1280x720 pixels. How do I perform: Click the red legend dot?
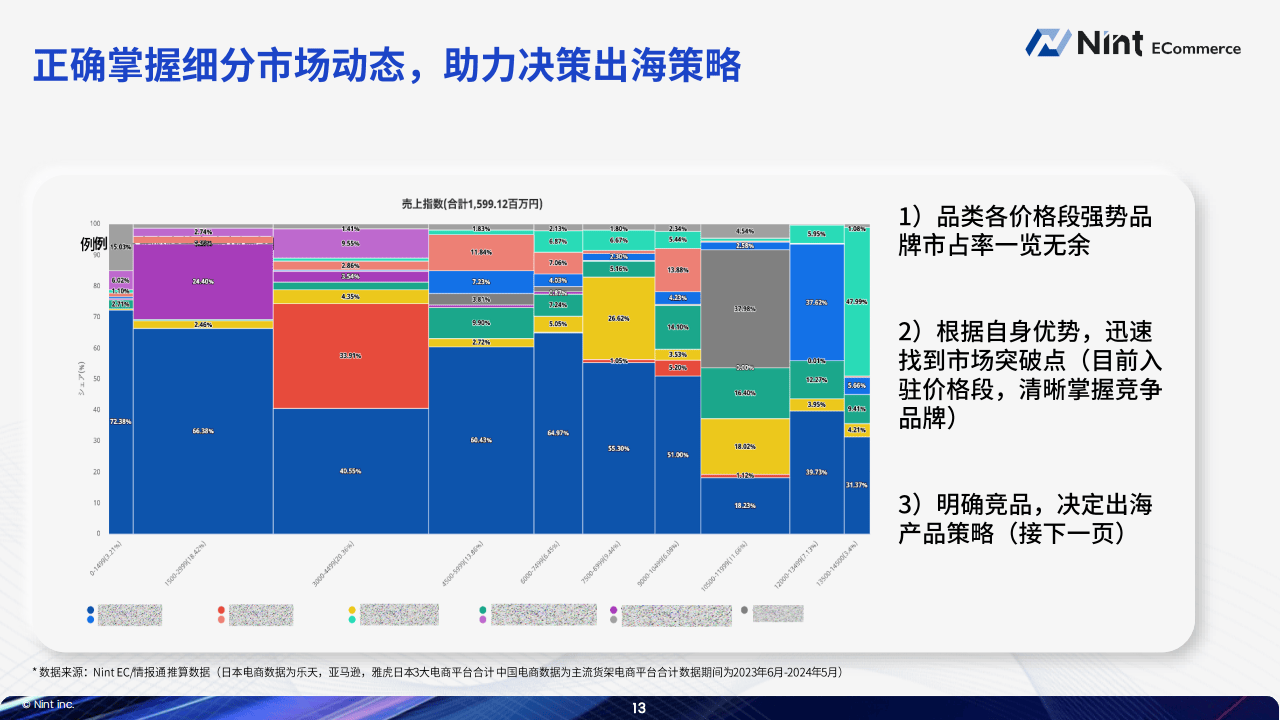tap(221, 609)
